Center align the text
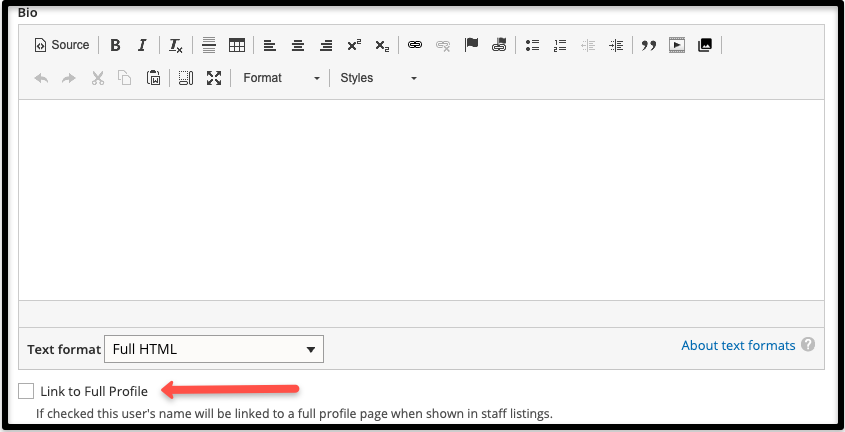The width and height of the screenshot is (845, 432). pyautogui.click(x=298, y=45)
